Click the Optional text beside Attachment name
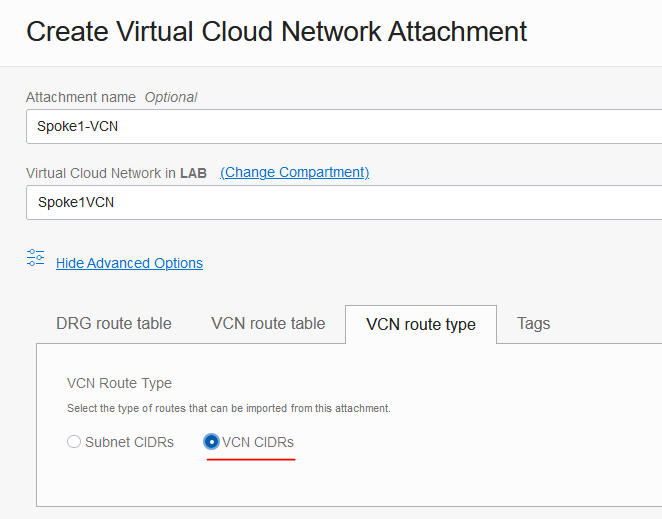This screenshot has height=519, width=662. tap(171, 97)
